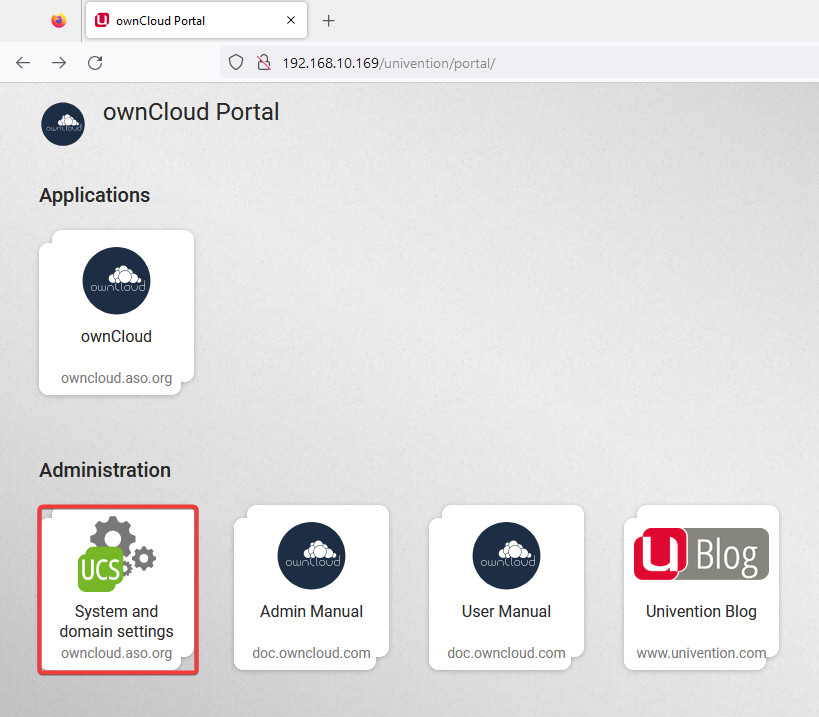Open a new tab with plus button
The image size is (819, 717).
pyautogui.click(x=328, y=20)
